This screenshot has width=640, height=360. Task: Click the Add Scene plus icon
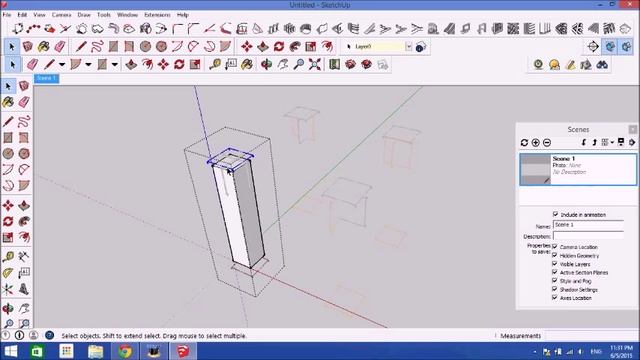536,142
